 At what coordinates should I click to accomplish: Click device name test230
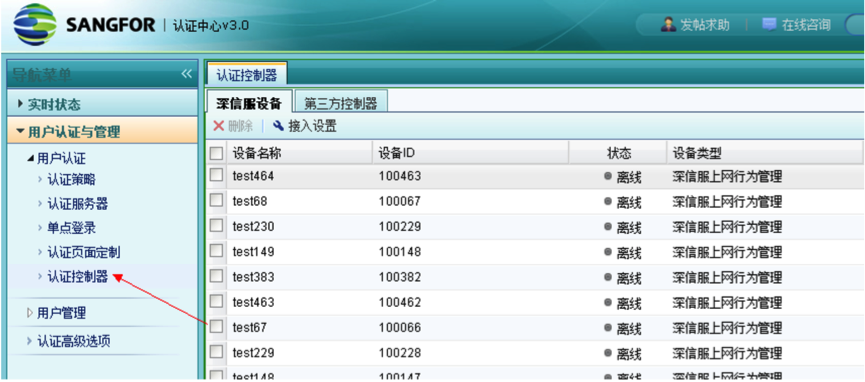tap(253, 227)
